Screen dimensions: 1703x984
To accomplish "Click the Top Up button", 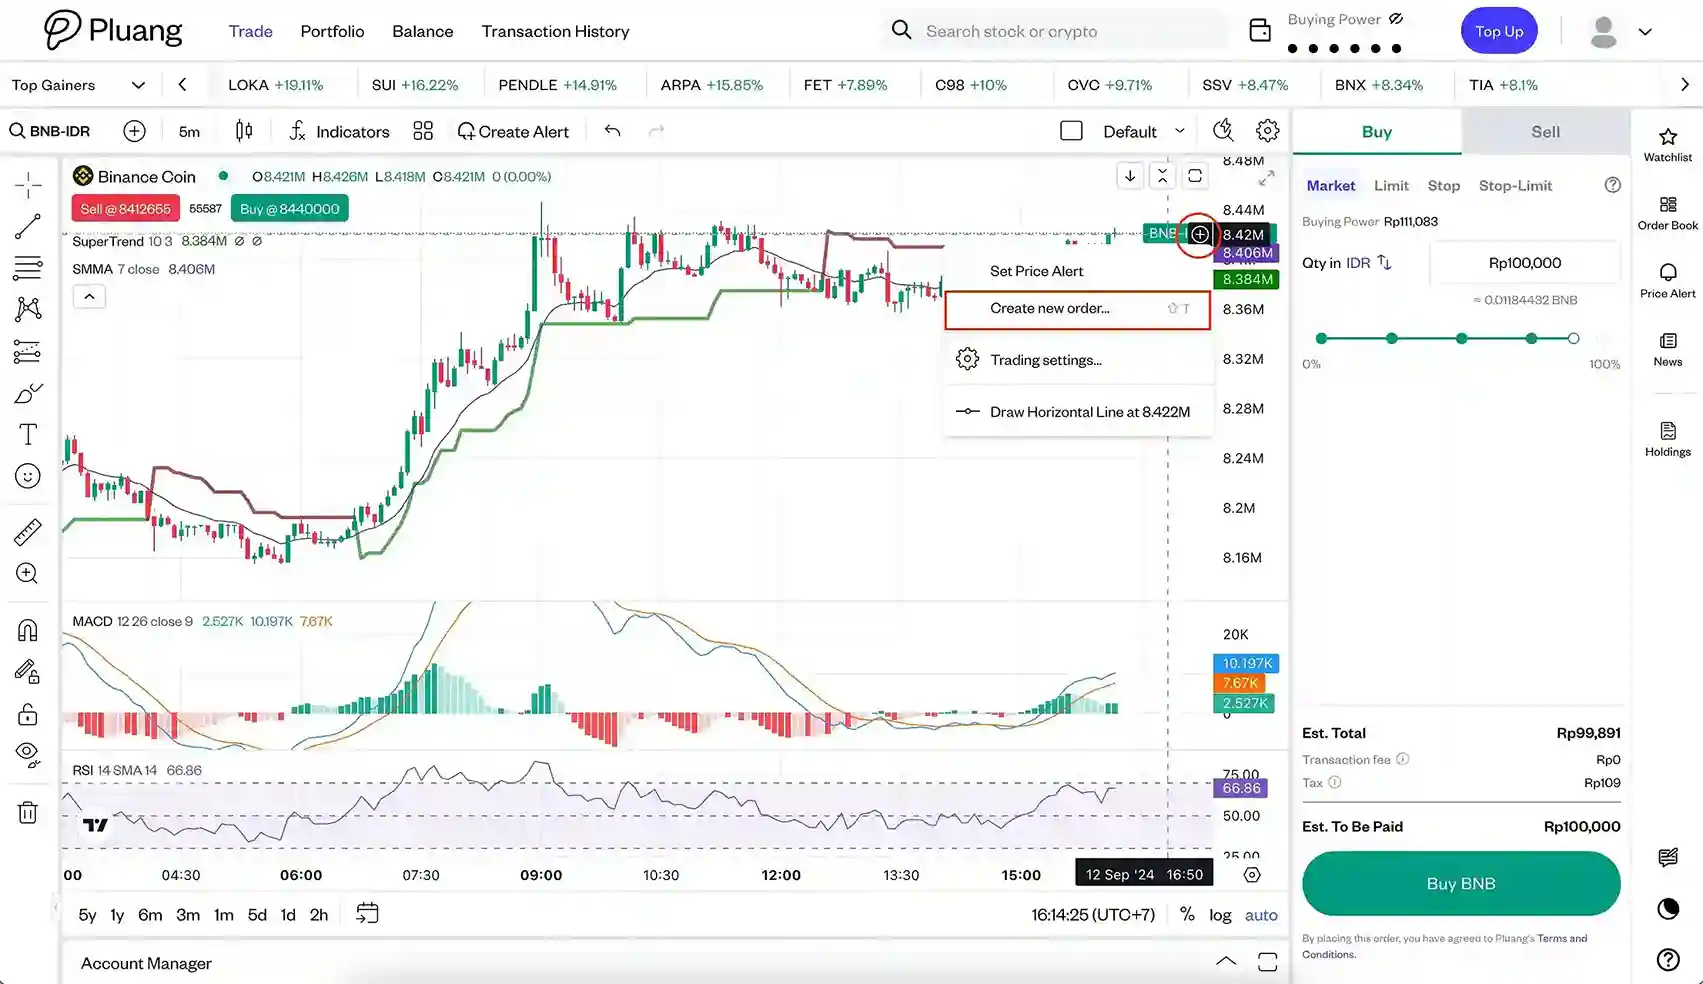I will [1498, 31].
